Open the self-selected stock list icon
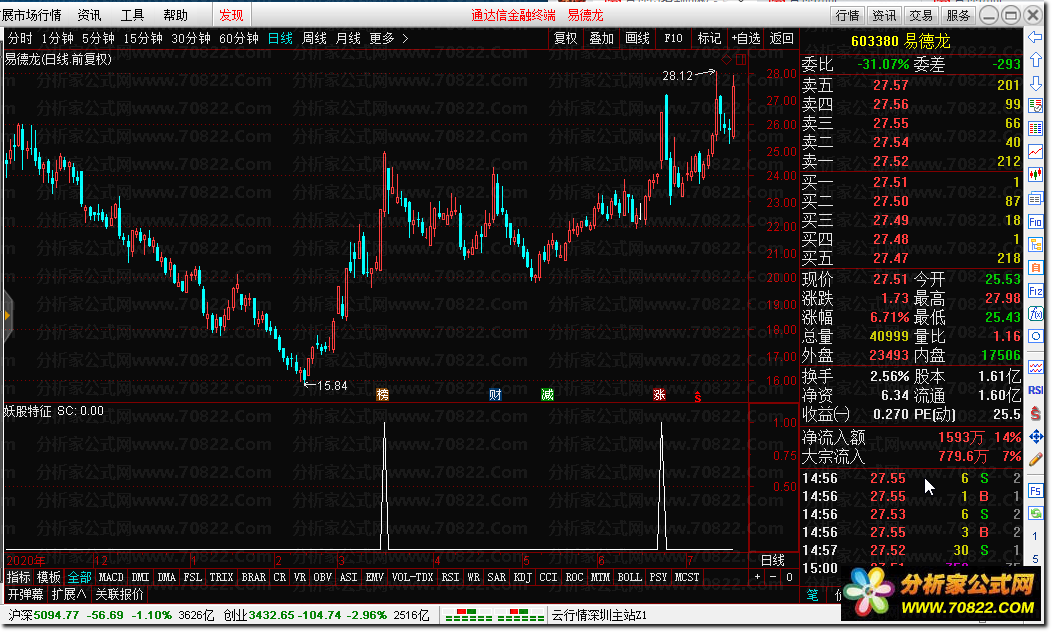 point(1036,105)
